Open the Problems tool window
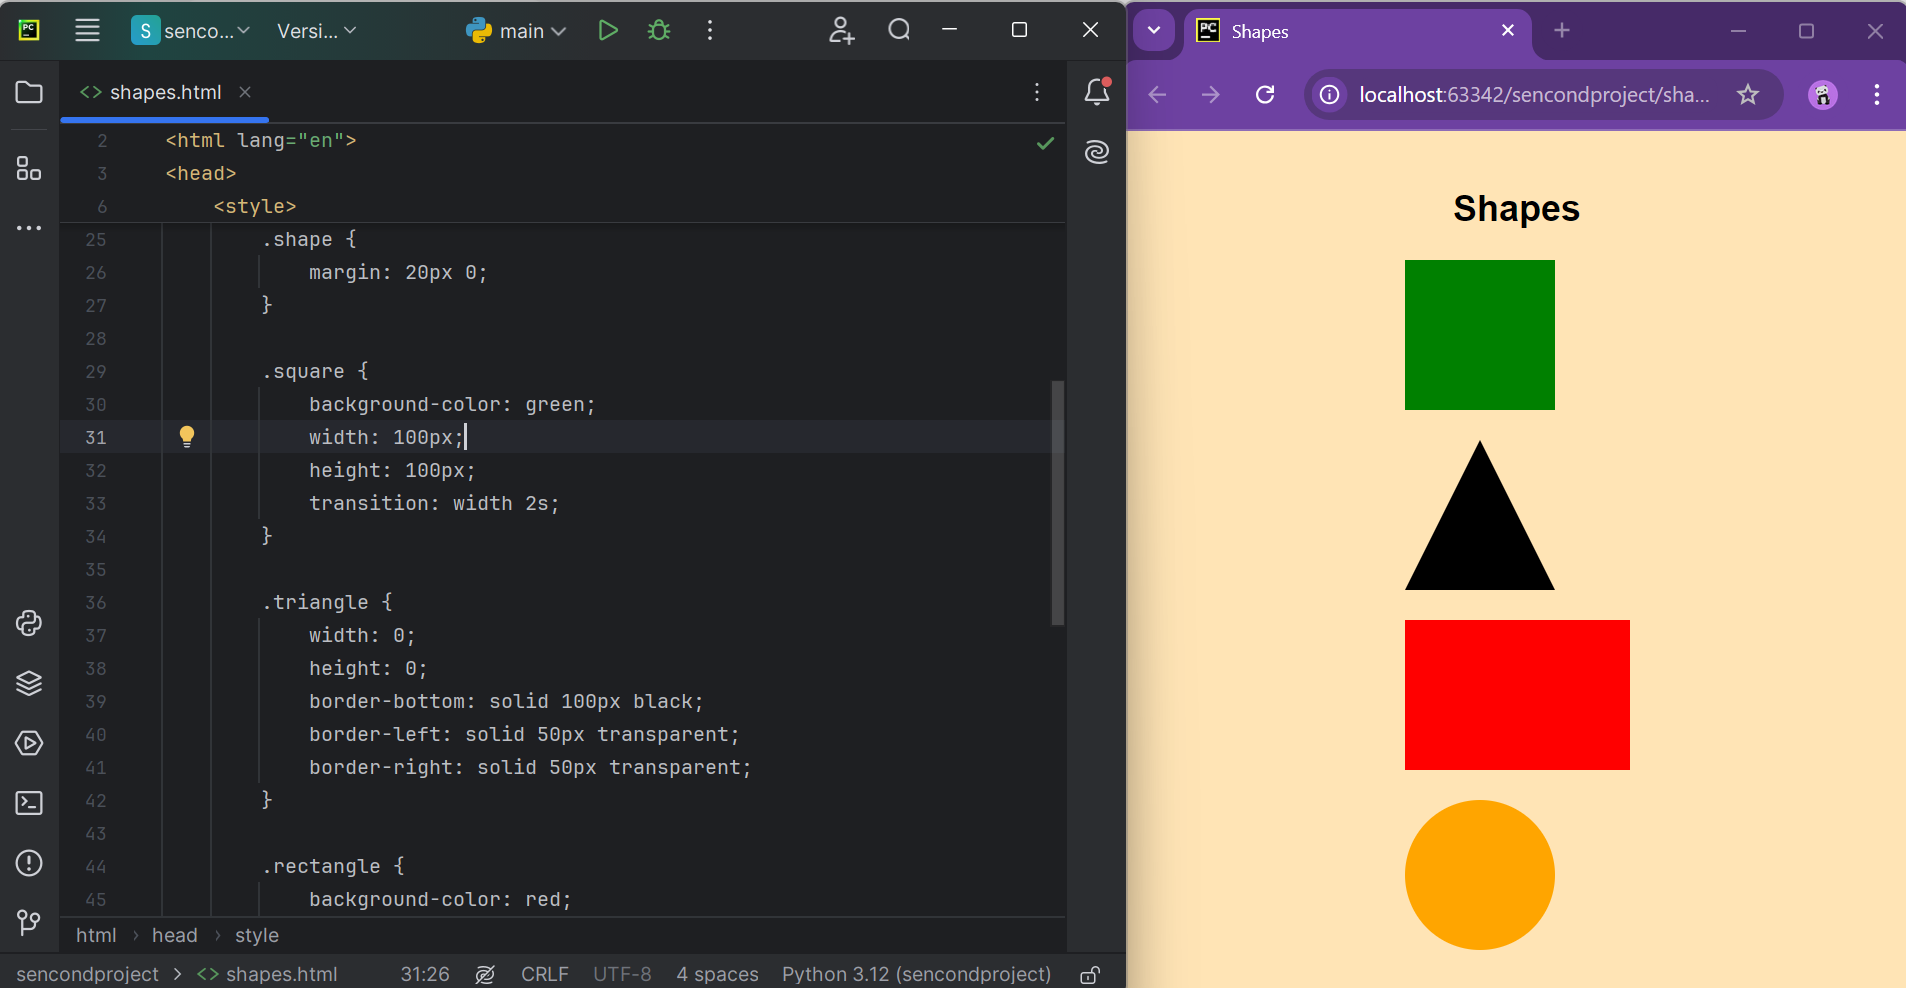Viewport: 1906px width, 988px height. click(x=29, y=863)
